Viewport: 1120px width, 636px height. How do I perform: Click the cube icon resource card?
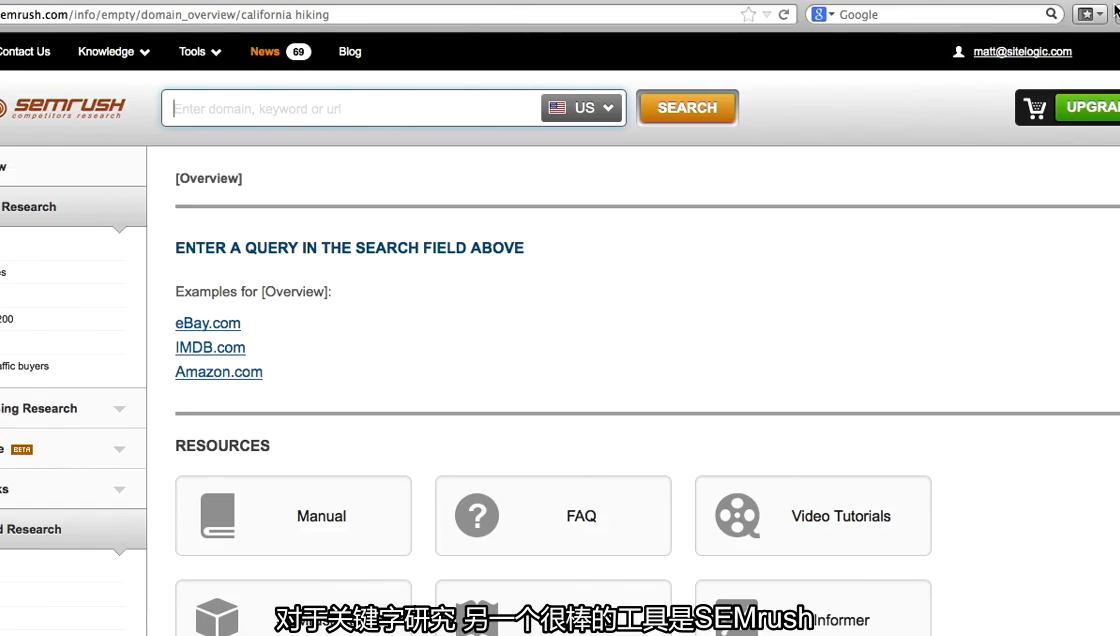(x=216, y=617)
